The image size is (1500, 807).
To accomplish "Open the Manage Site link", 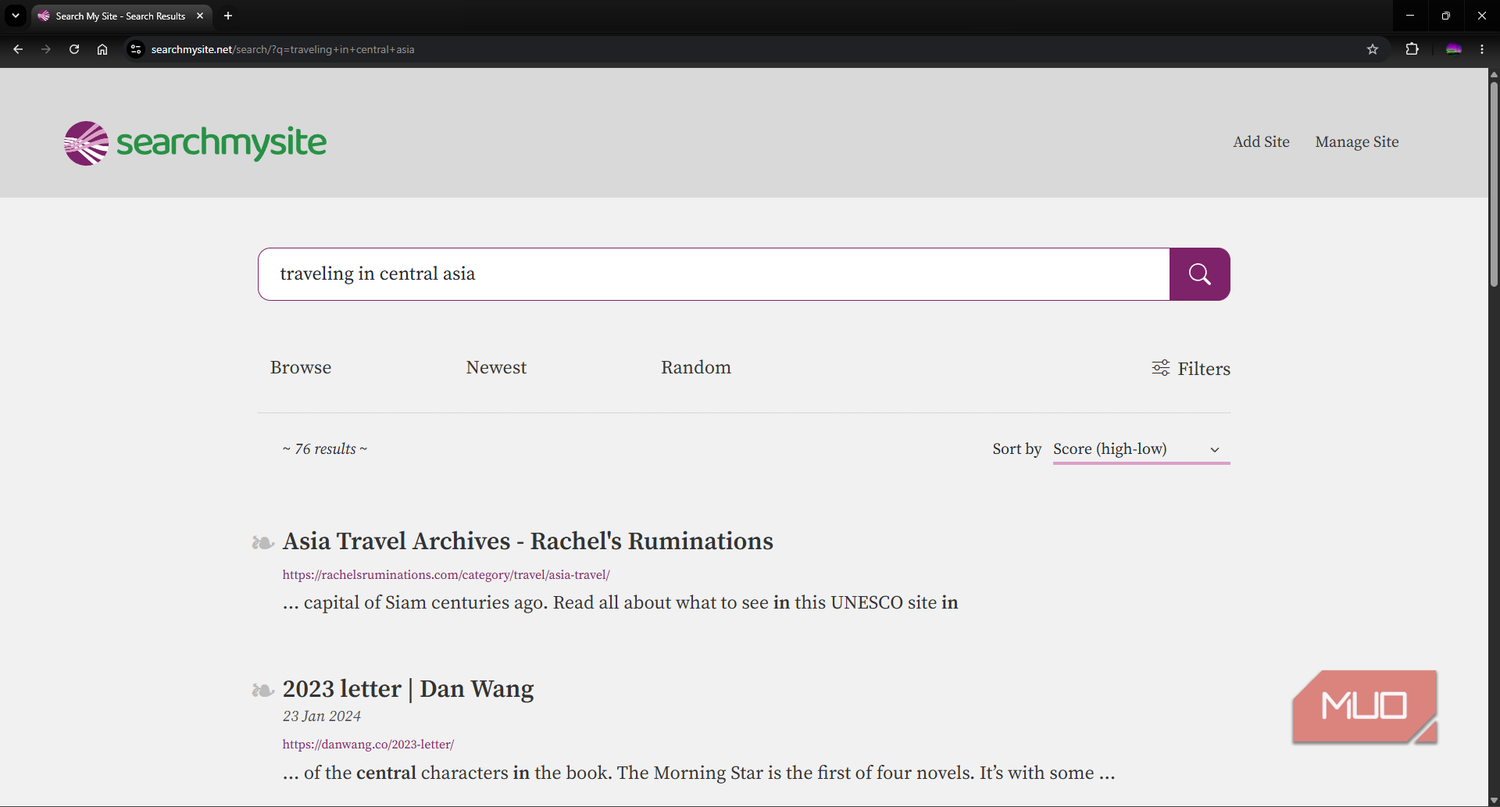I will [x=1357, y=142].
